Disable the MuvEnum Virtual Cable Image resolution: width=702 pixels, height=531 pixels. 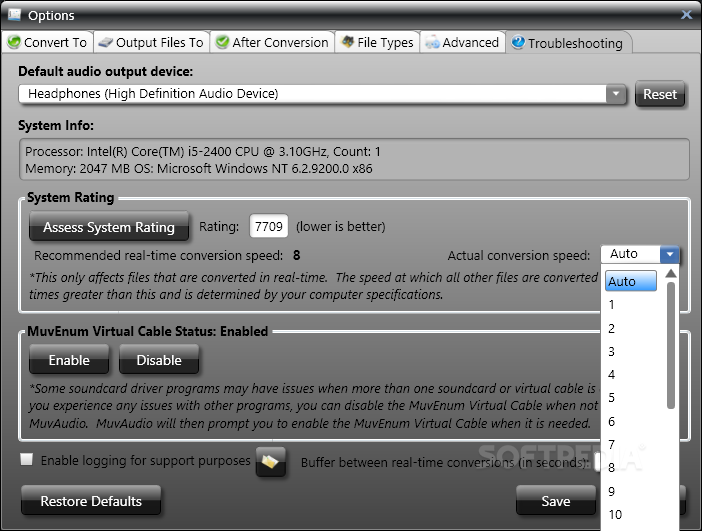[159, 360]
